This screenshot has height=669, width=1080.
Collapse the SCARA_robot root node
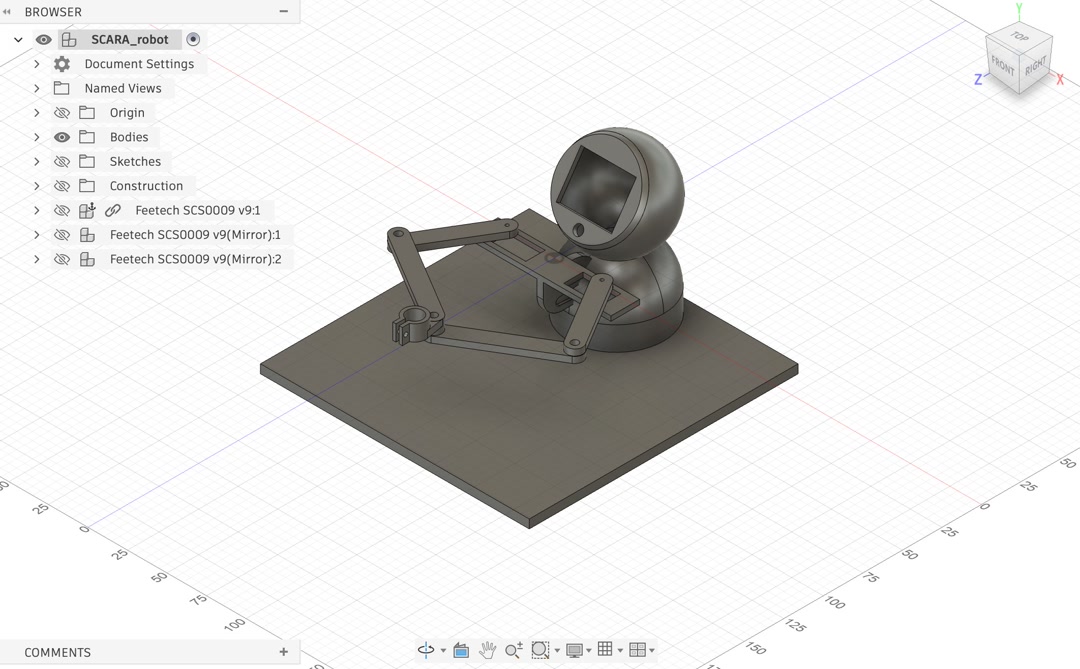point(19,40)
